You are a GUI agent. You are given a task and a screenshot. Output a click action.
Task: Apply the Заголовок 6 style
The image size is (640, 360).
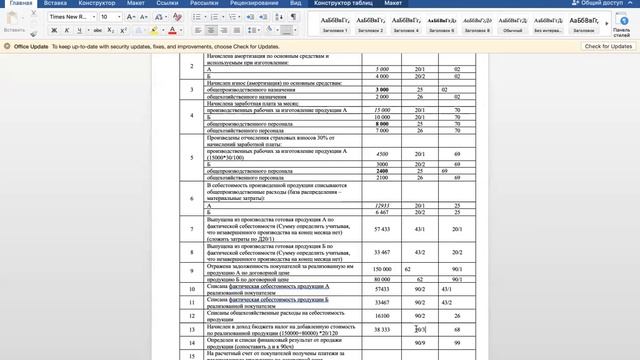coord(442,24)
